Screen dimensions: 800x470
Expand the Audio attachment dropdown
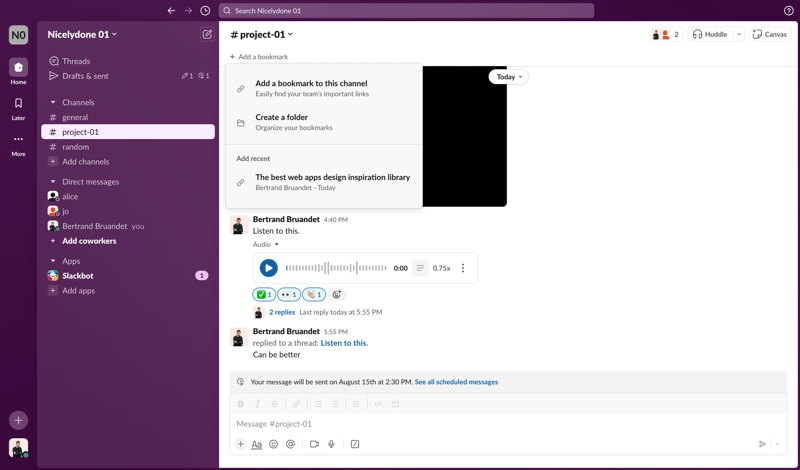(266, 244)
